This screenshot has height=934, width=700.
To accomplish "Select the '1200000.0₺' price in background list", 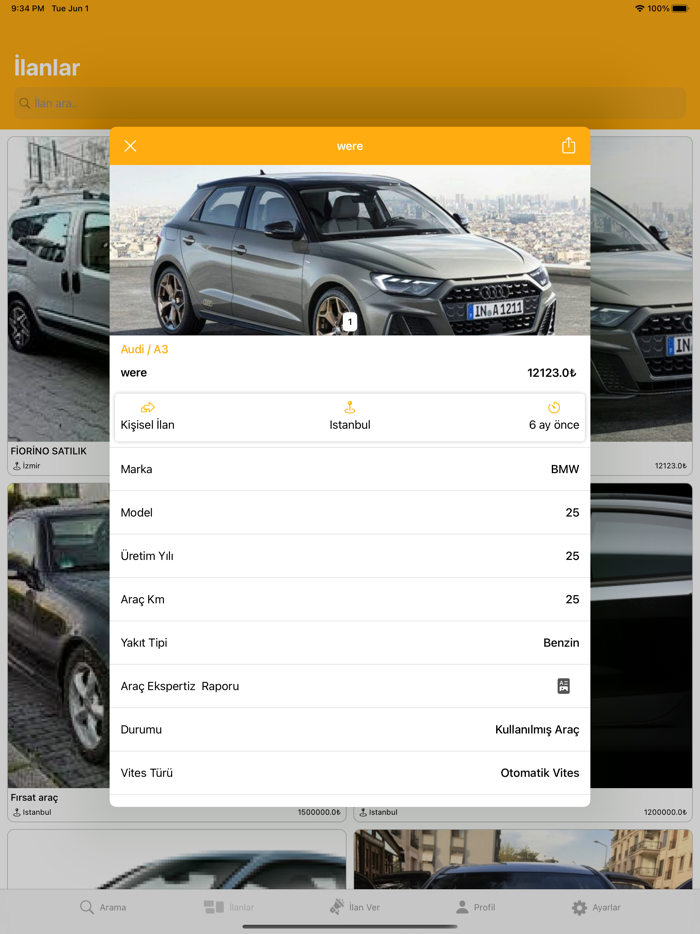I will click(x=665, y=812).
